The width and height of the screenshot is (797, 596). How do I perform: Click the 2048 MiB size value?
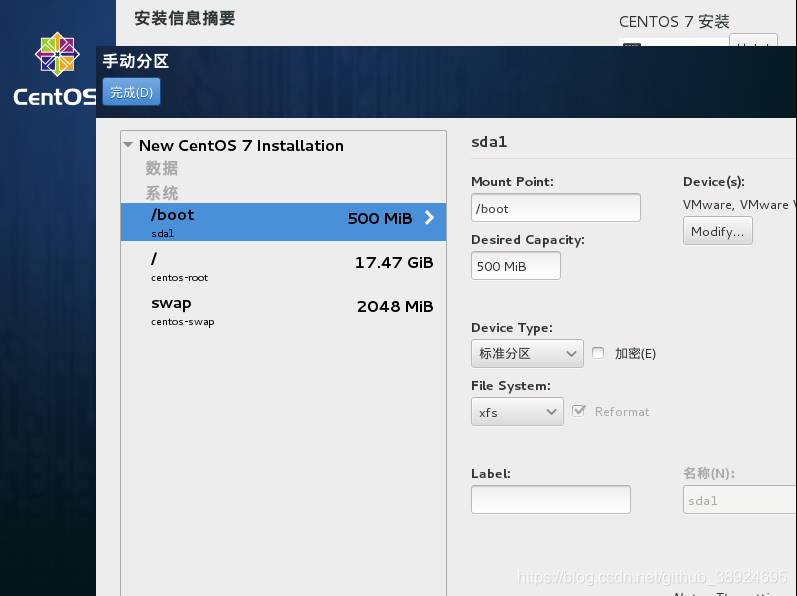pyautogui.click(x=395, y=306)
